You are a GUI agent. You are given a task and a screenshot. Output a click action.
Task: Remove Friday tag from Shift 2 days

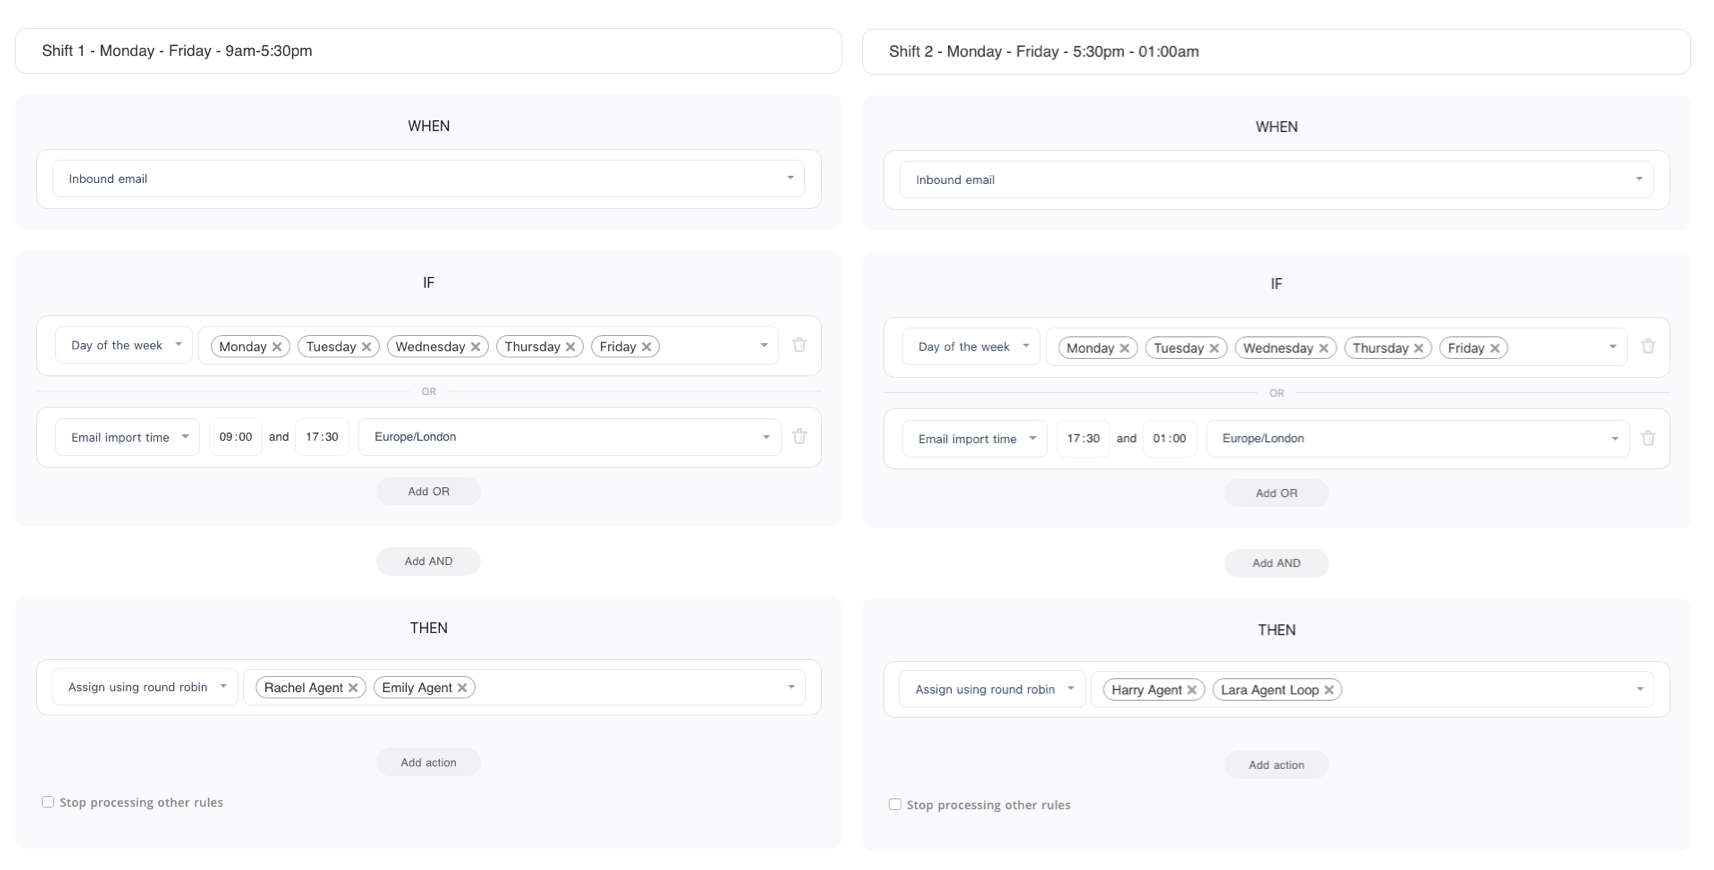(1495, 349)
